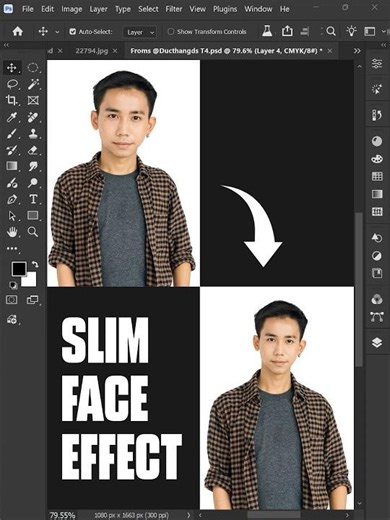Open the Layer menu
This screenshot has height=520, width=390.
(98, 9)
